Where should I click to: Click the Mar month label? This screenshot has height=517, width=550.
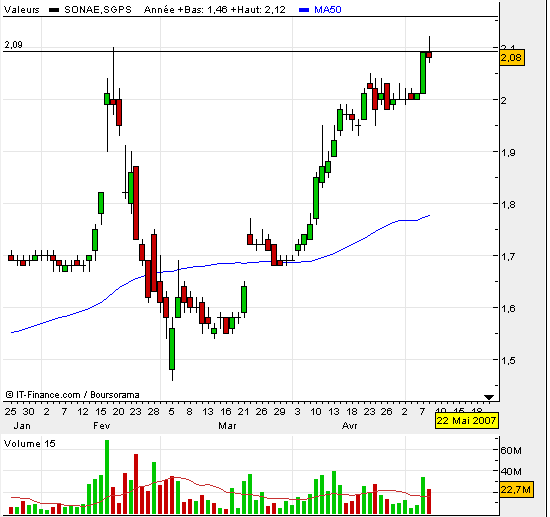(x=227, y=426)
